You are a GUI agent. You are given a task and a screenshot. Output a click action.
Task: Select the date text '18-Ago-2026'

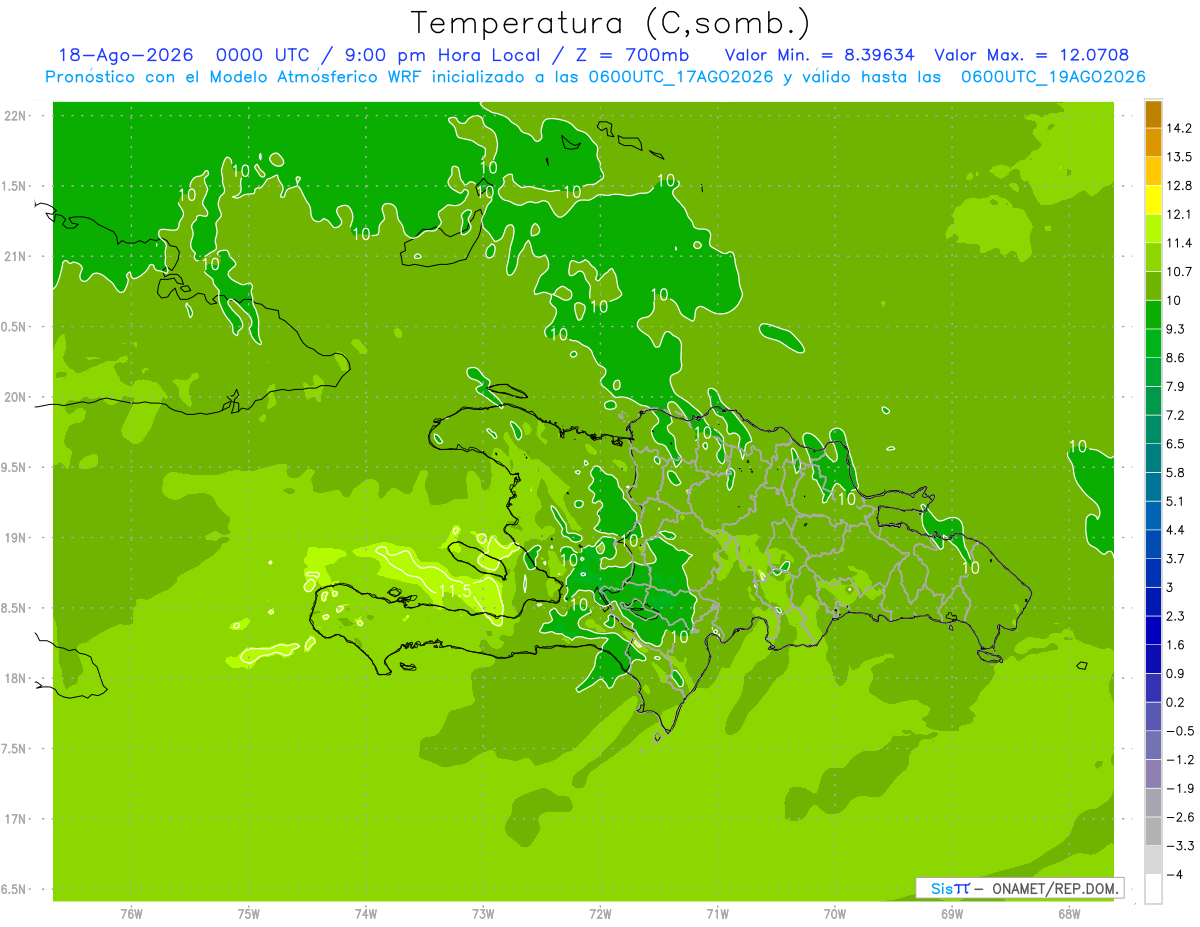125,55
